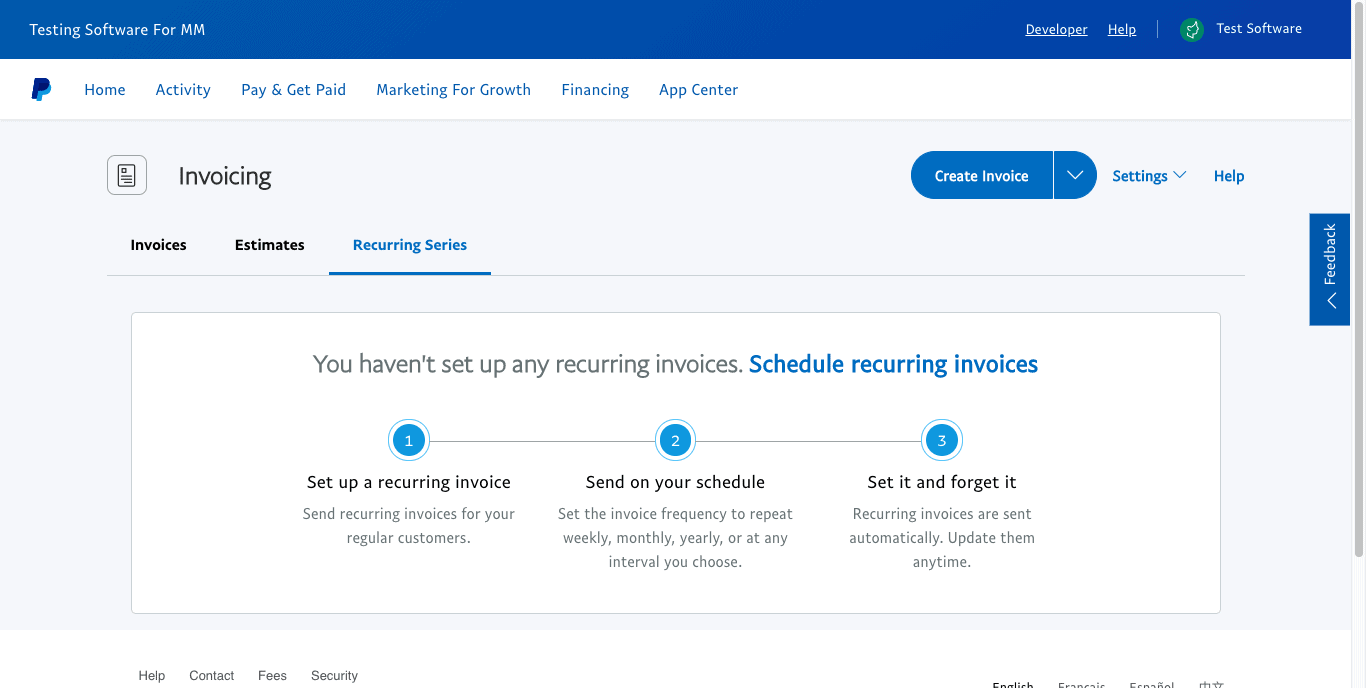Click the page vertical scrollbar

click(x=1359, y=280)
